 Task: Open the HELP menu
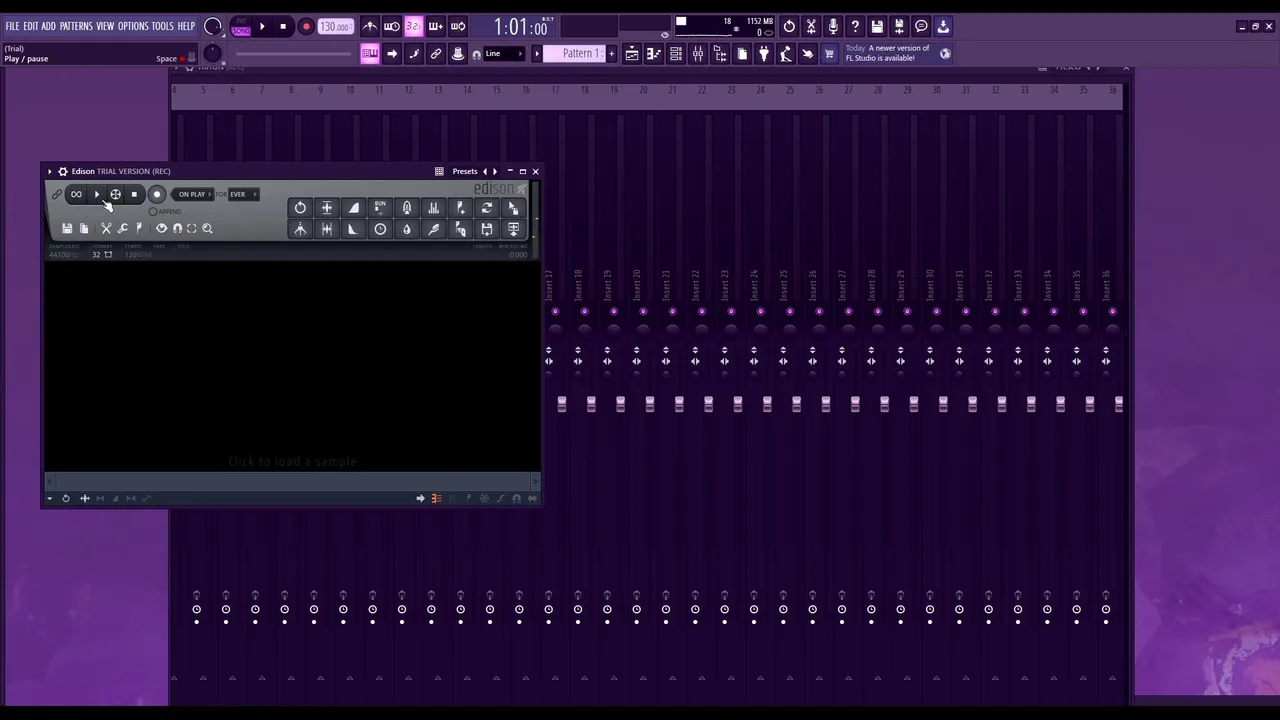point(186,26)
